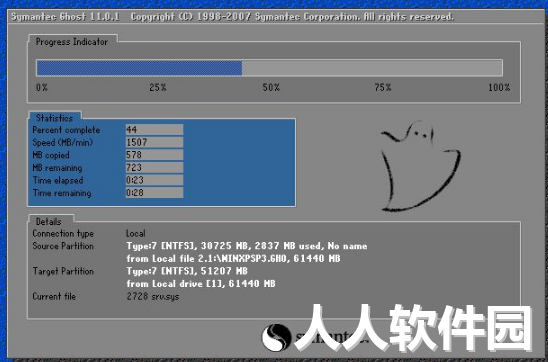Select the MB copied value 578

point(154,155)
